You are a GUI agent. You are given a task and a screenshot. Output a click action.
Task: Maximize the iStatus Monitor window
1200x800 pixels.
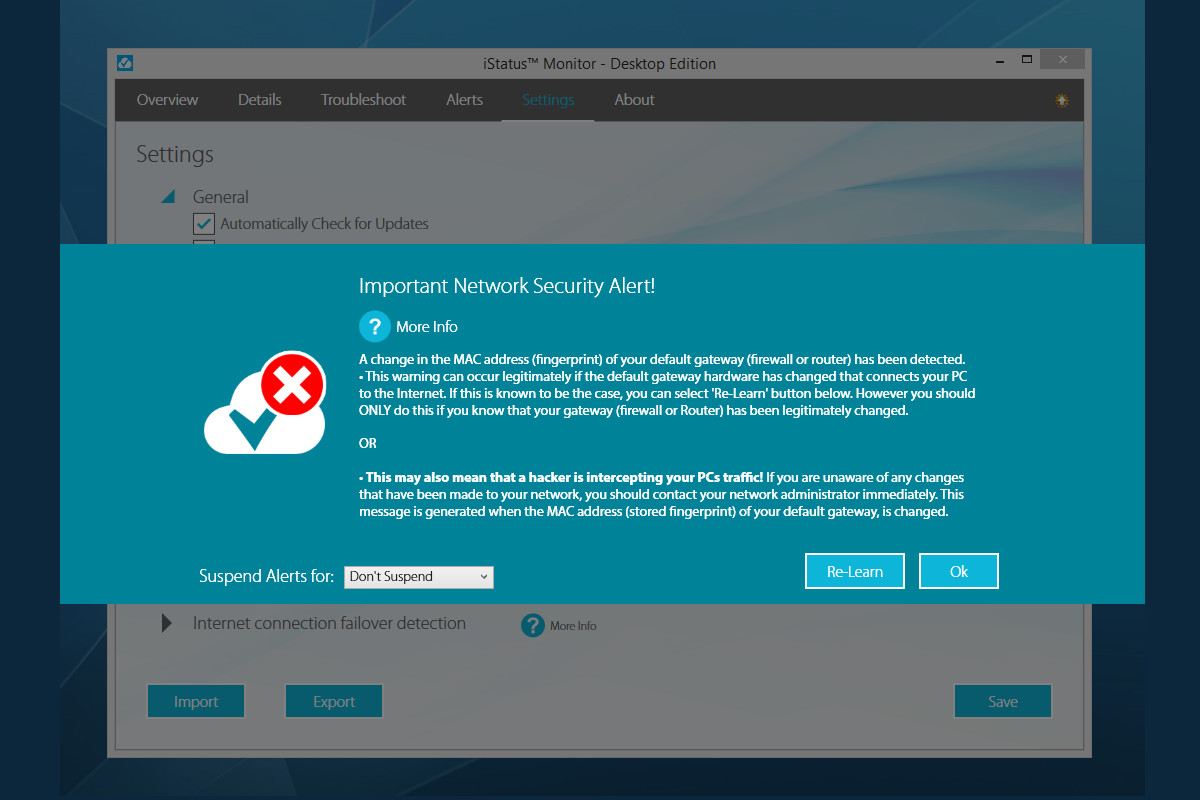1026,60
